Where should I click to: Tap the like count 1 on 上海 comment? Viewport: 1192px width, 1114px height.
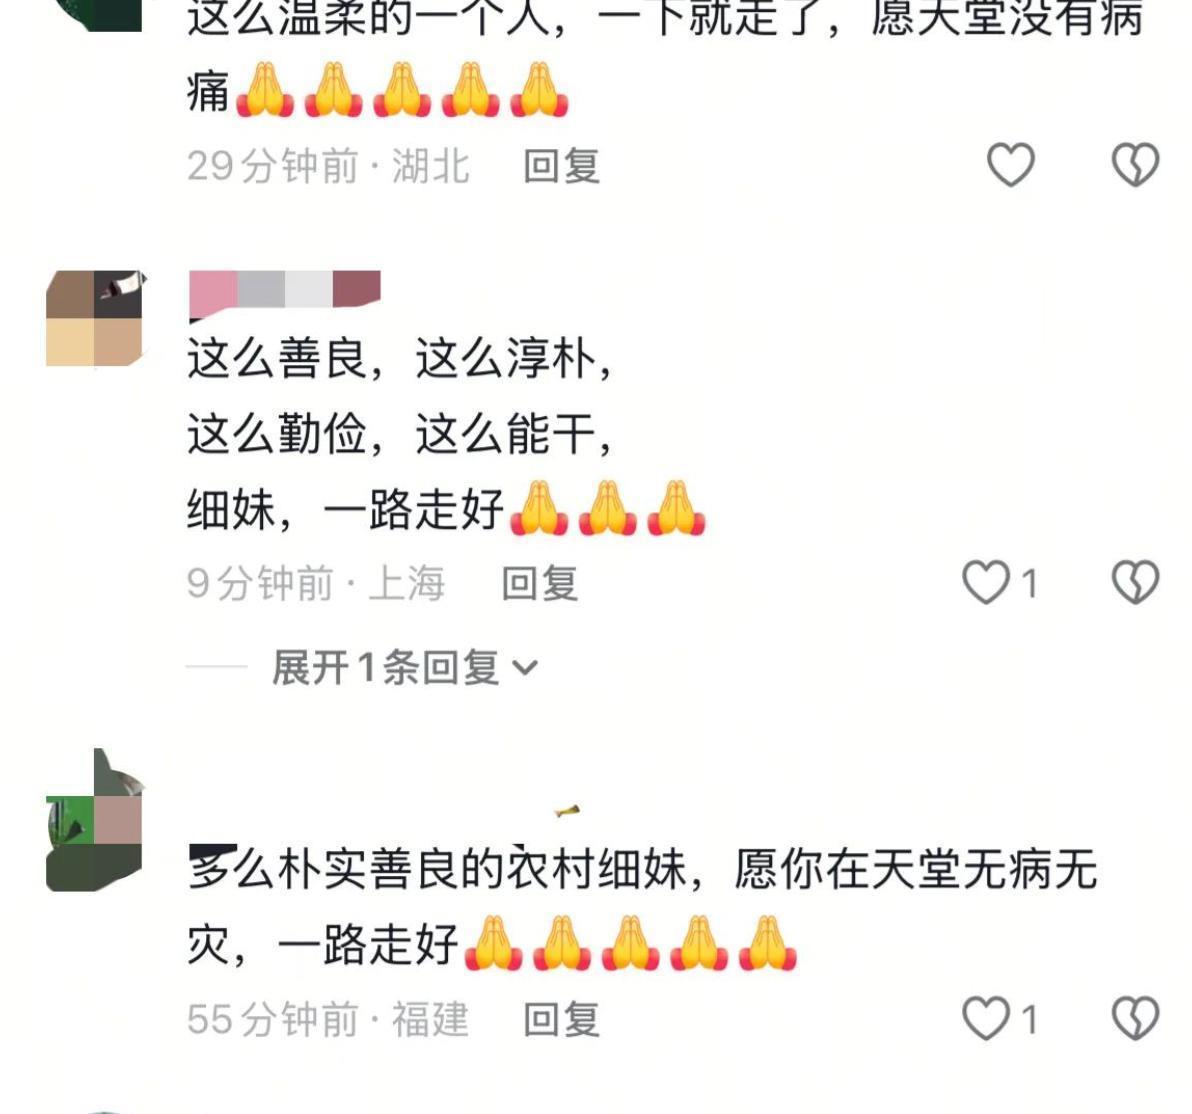click(1029, 584)
